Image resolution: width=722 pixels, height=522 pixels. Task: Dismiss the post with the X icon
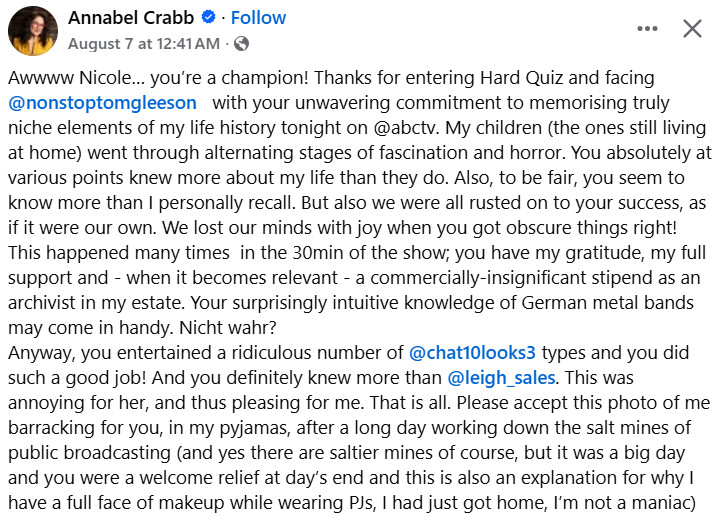click(692, 28)
